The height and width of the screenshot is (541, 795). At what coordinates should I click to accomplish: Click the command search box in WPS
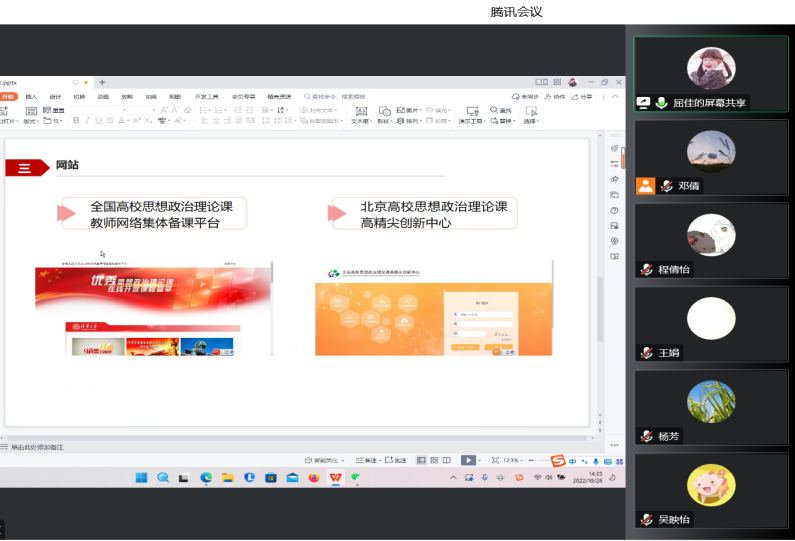(x=335, y=96)
